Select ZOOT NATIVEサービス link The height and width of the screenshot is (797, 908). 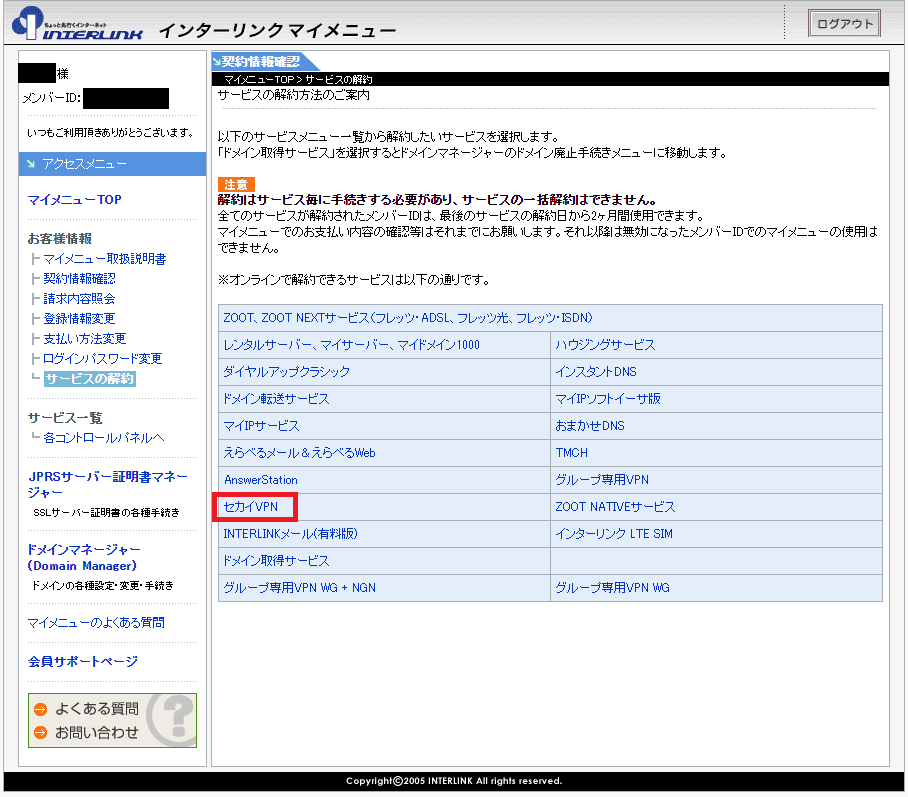(x=615, y=507)
